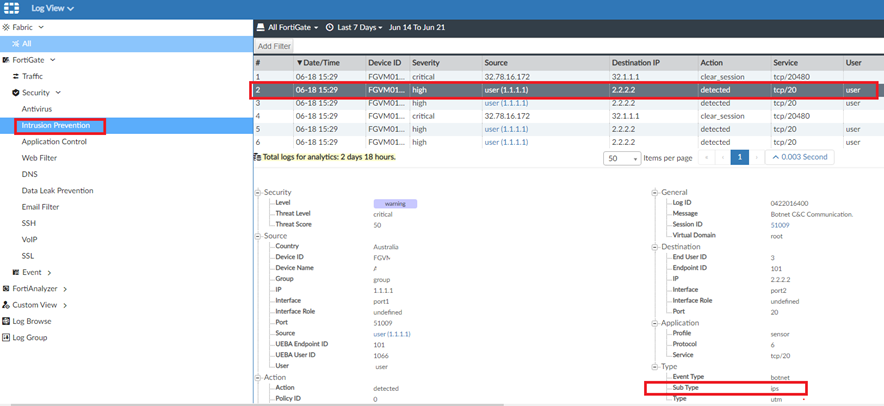Viewport: 884px width, 406px height.
Task: Collapse the General section in log details
Action: [654, 192]
